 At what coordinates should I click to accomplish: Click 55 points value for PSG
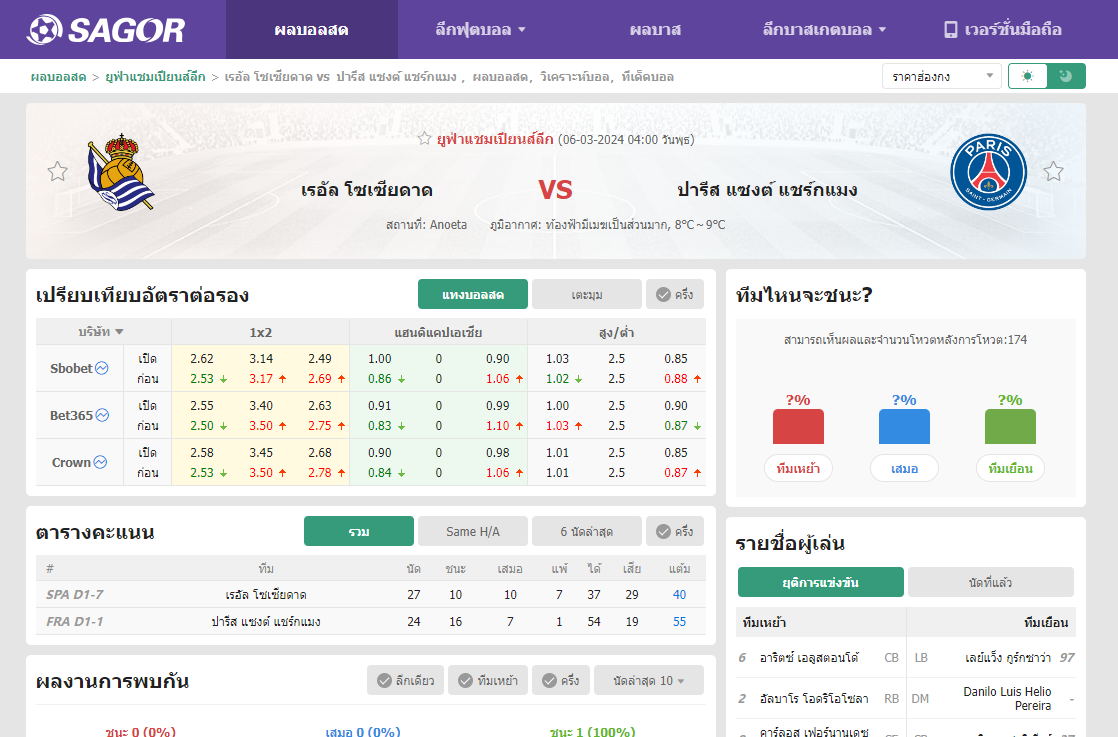(x=679, y=622)
